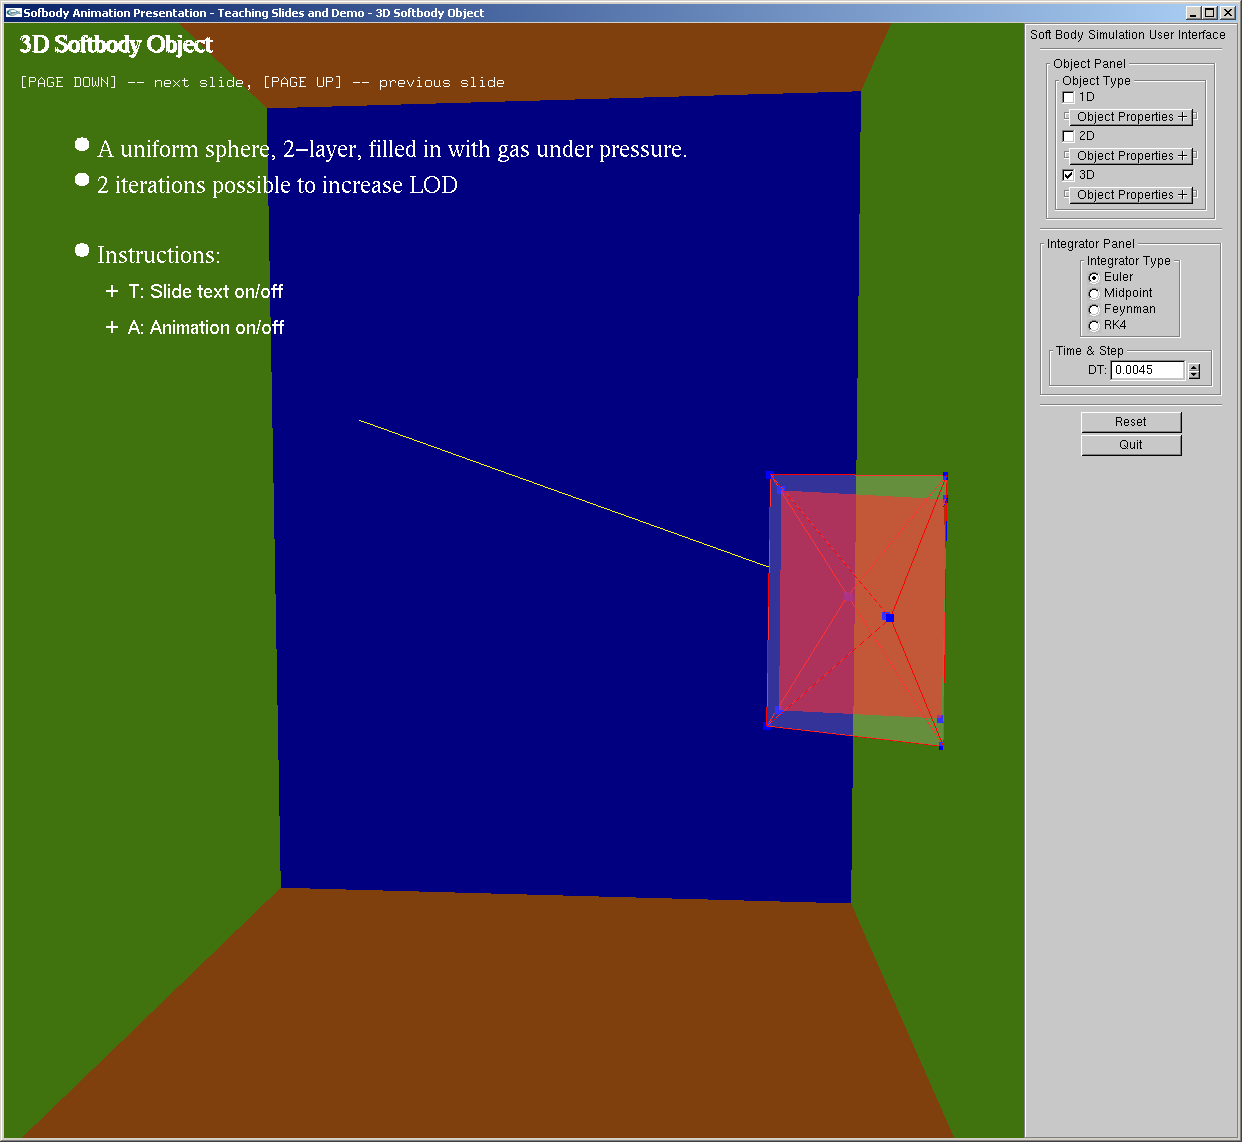The height and width of the screenshot is (1142, 1242).
Task: Uncheck the 3D object type checkbox
Action: coord(1068,175)
